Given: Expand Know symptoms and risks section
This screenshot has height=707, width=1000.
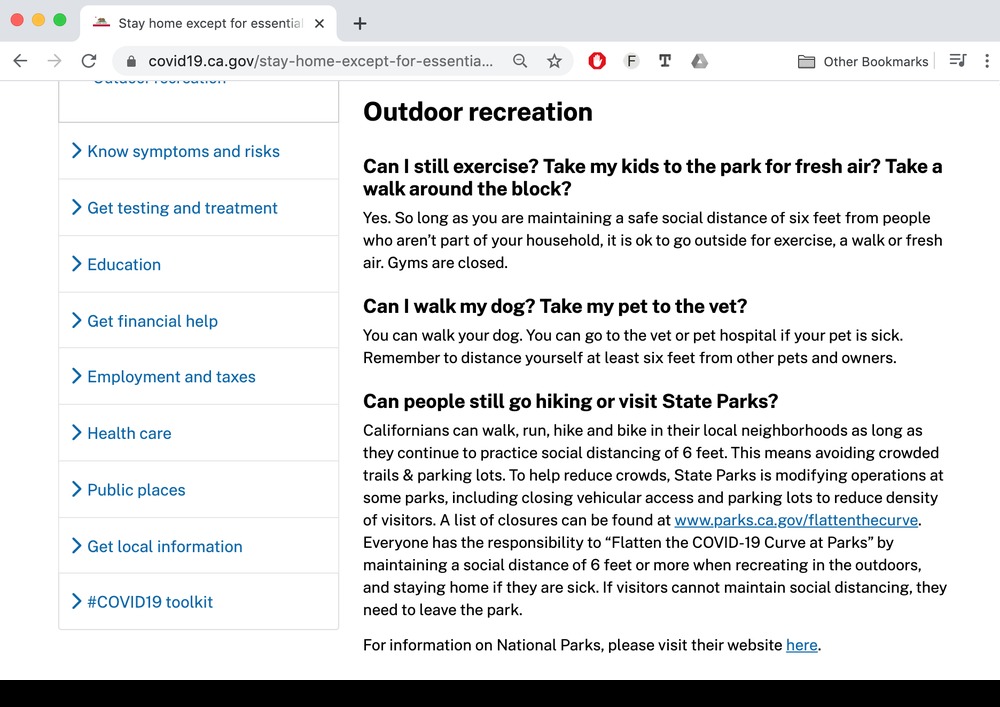Looking at the screenshot, I should pyautogui.click(x=183, y=151).
